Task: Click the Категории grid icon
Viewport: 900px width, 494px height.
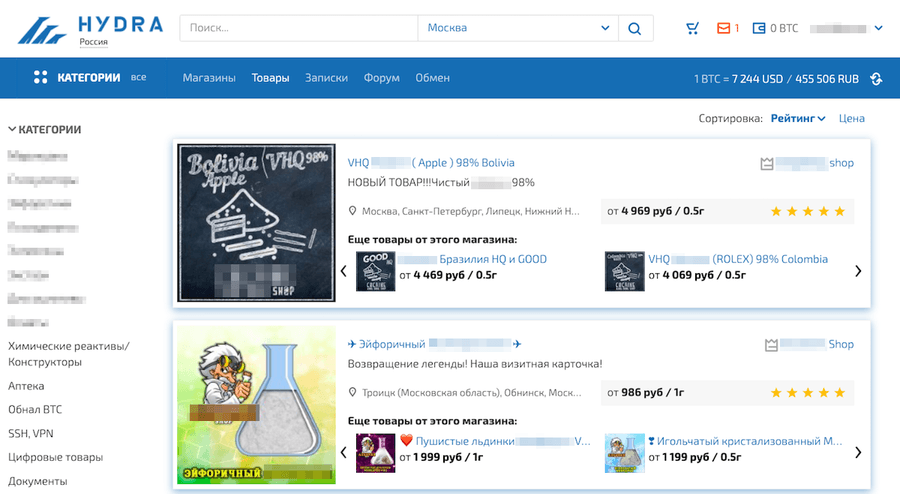Action: point(40,77)
